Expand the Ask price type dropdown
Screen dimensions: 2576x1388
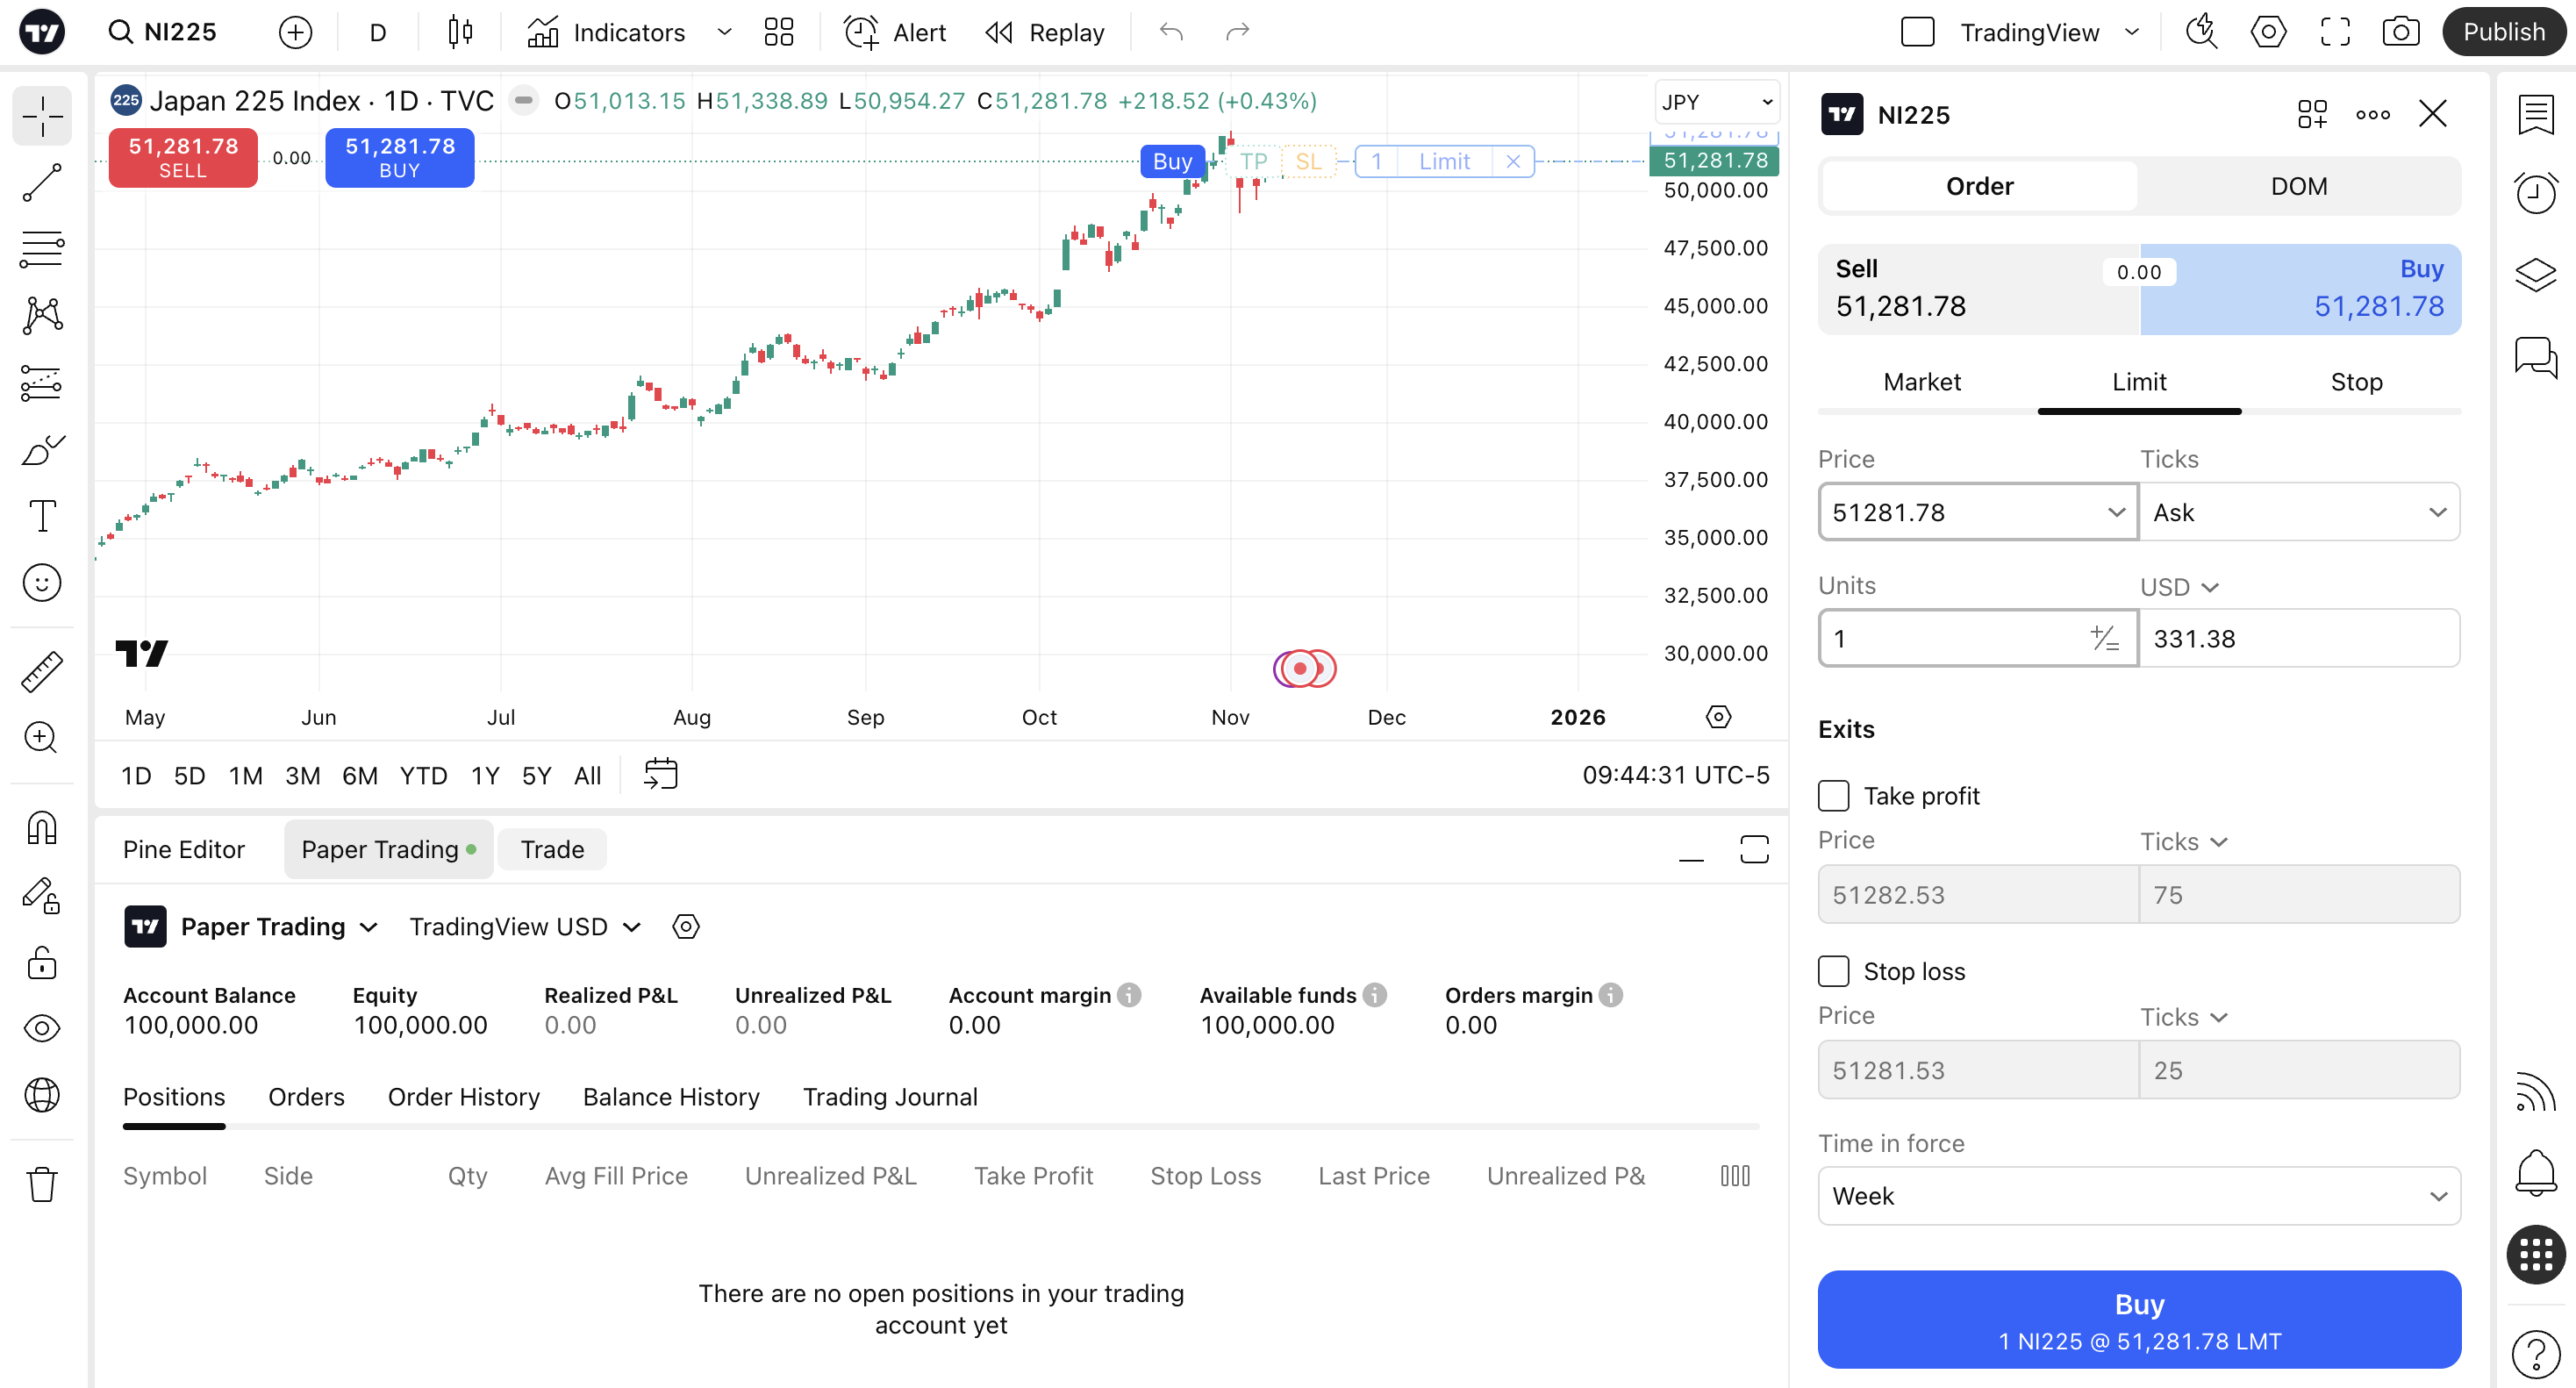[2298, 512]
